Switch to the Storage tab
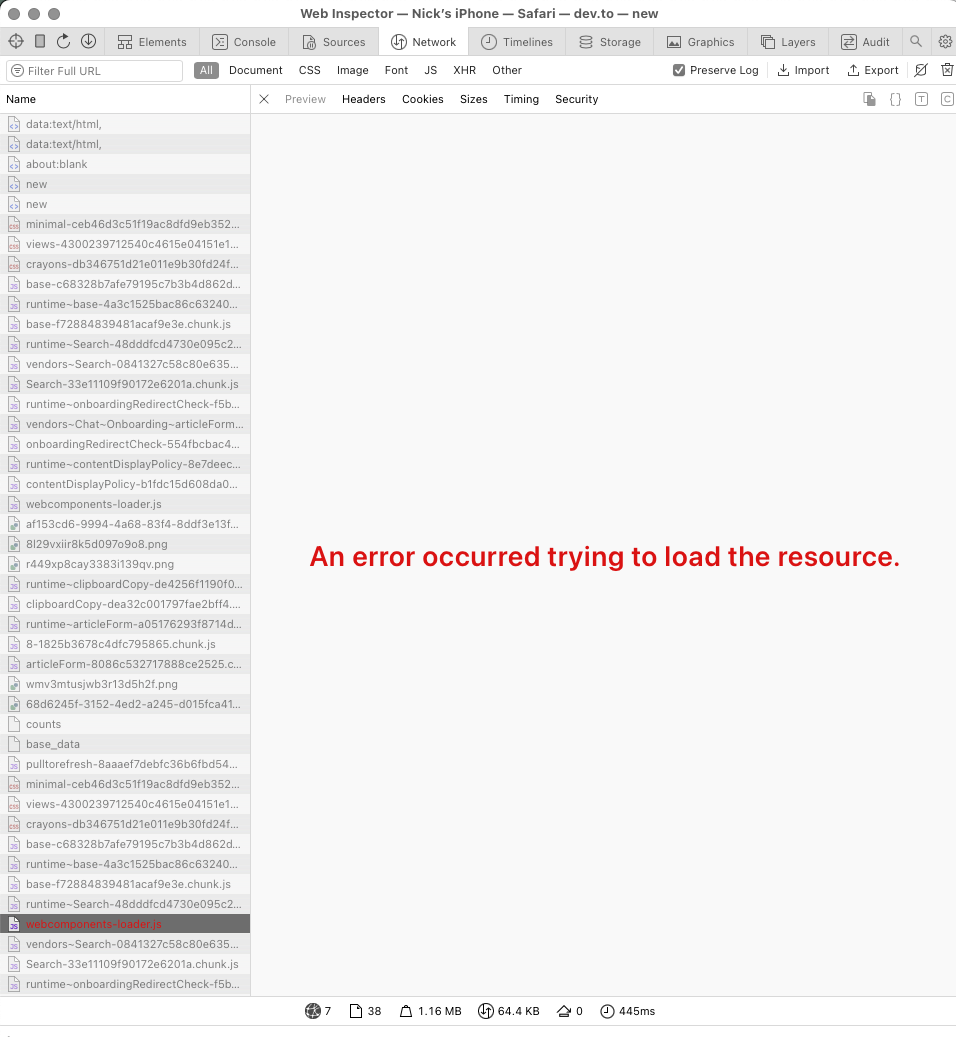The width and height of the screenshot is (956, 1037). [610, 42]
